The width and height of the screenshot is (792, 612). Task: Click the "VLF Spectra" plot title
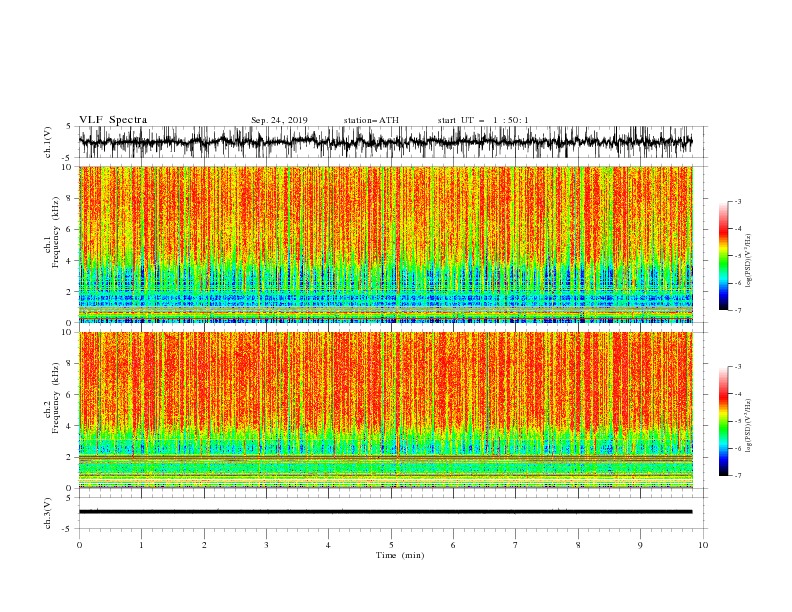click(x=113, y=120)
